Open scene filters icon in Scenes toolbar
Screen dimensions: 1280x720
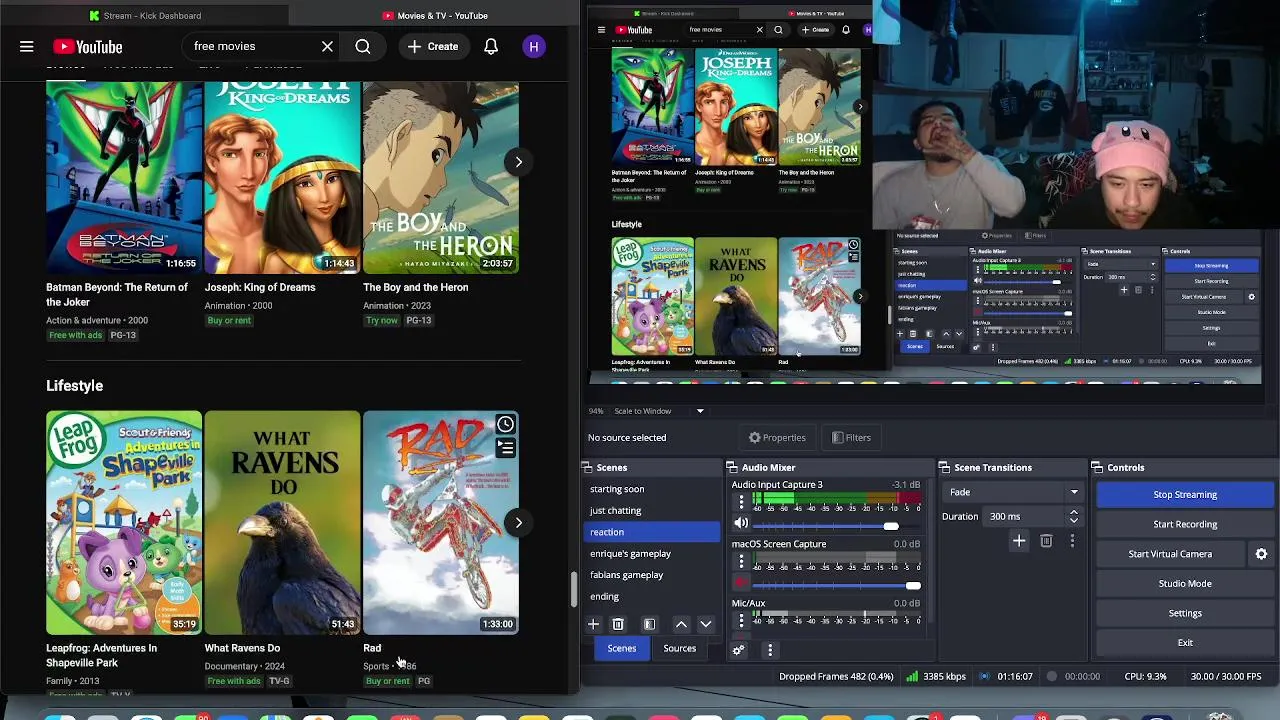649,624
